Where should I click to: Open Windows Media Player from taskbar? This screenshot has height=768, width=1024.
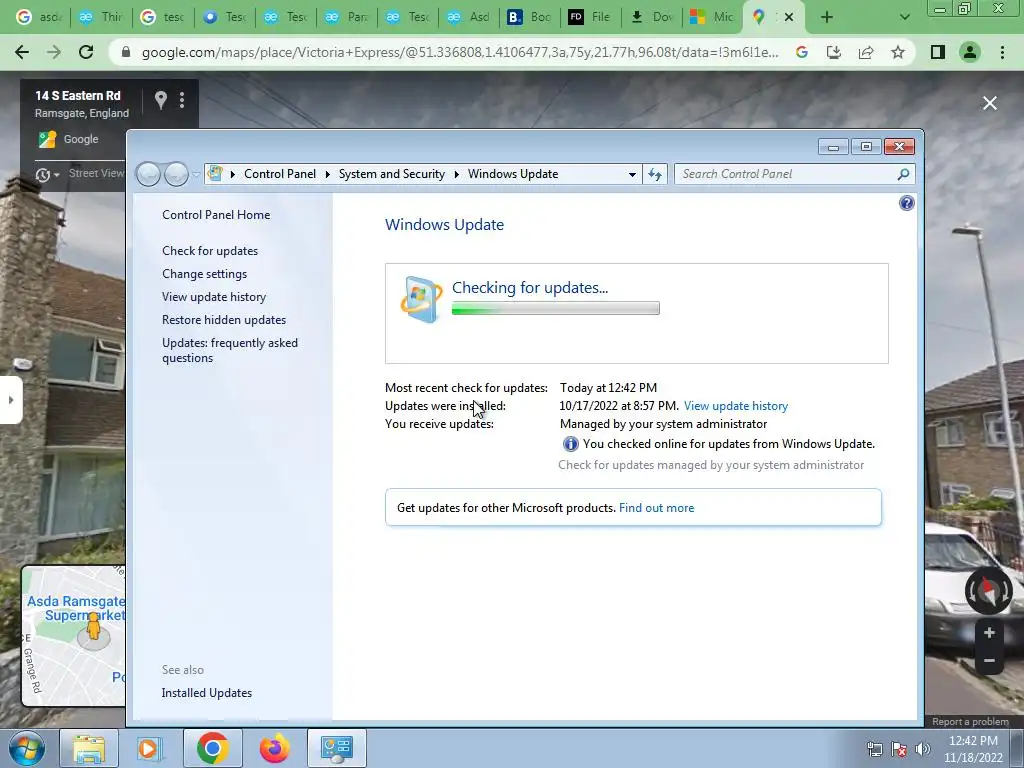click(x=150, y=748)
